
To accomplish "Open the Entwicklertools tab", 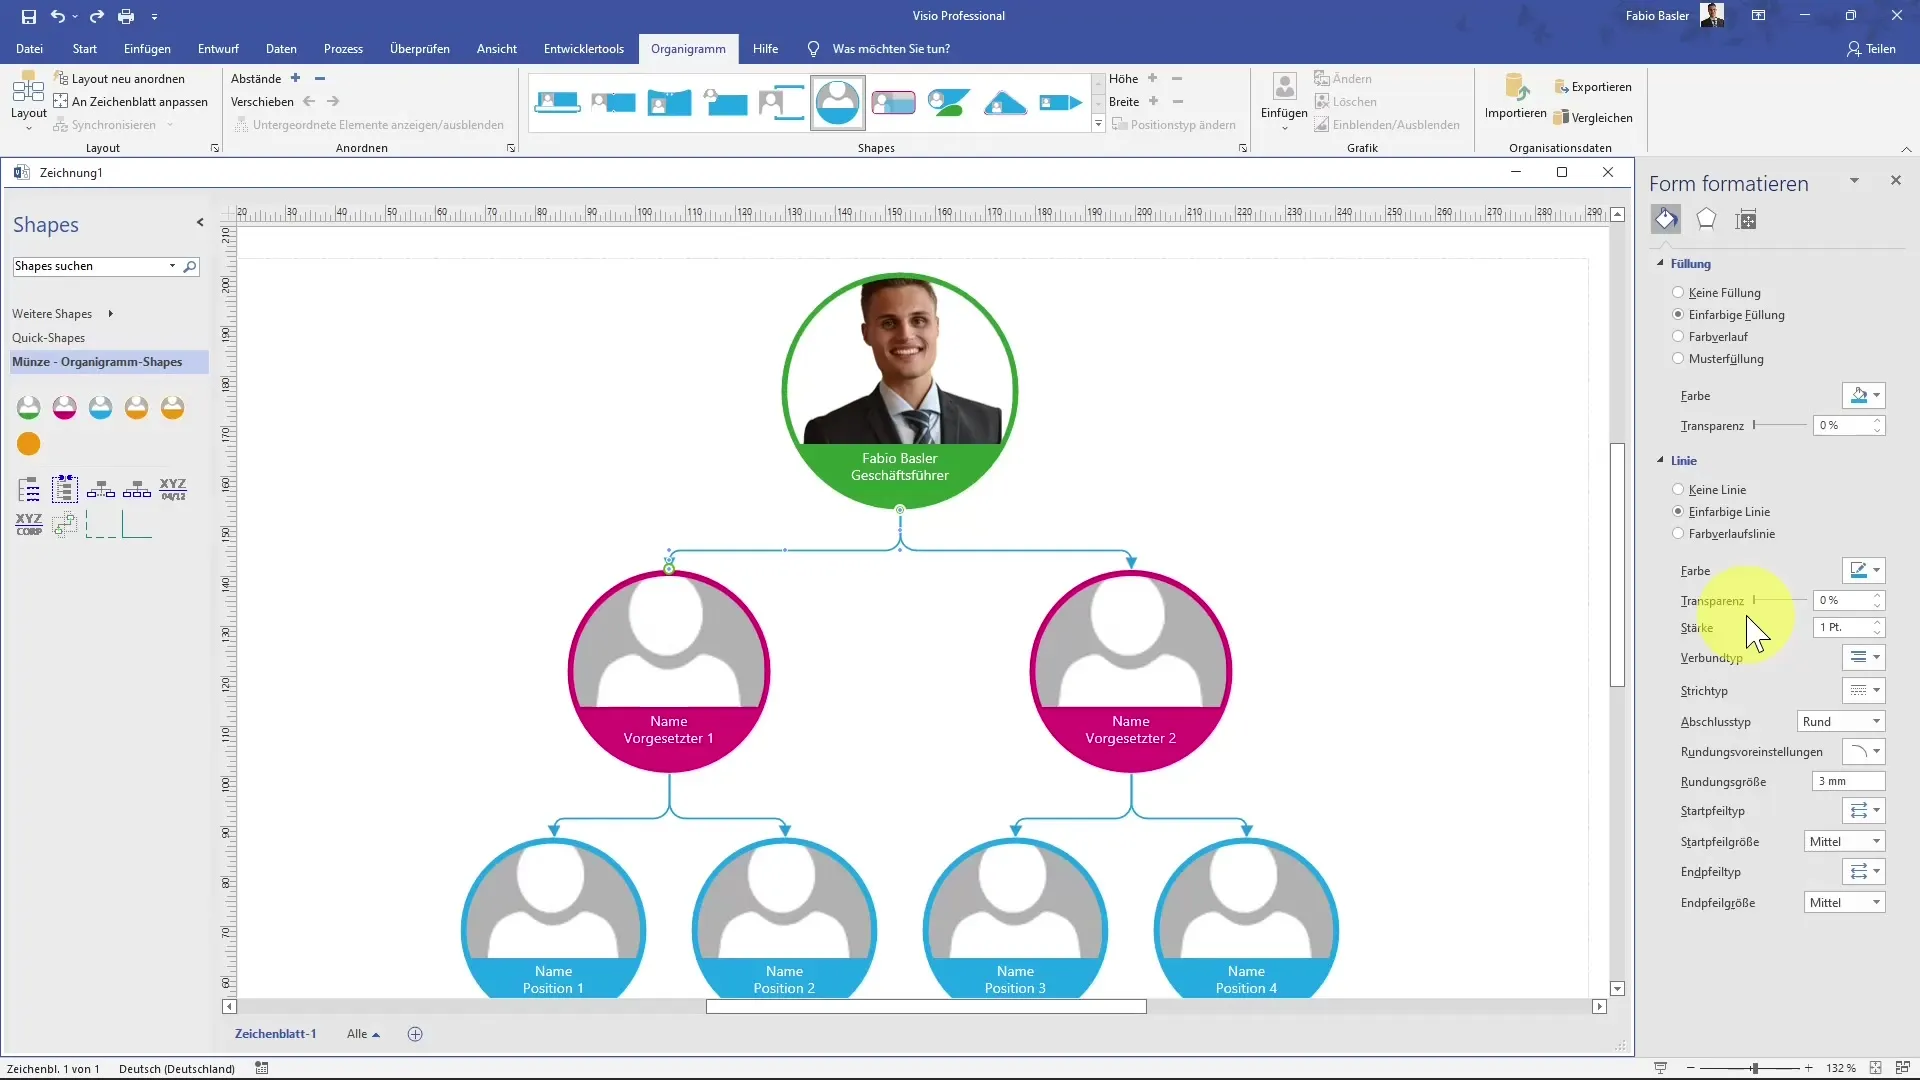I will (x=584, y=49).
